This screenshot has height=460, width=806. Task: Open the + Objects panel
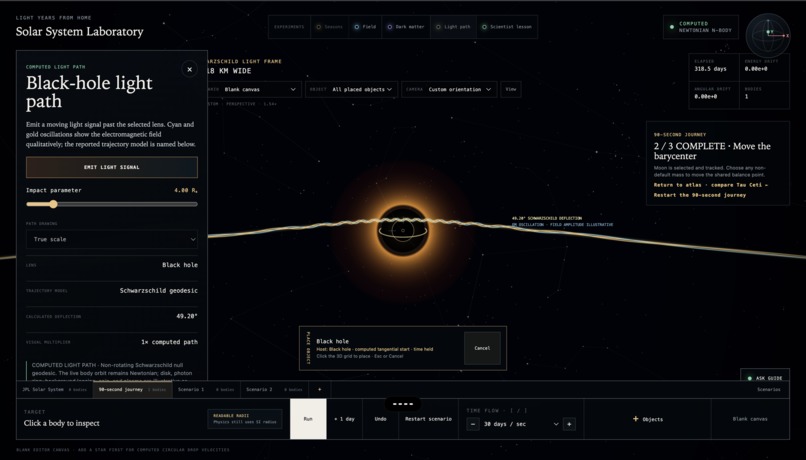pos(648,419)
